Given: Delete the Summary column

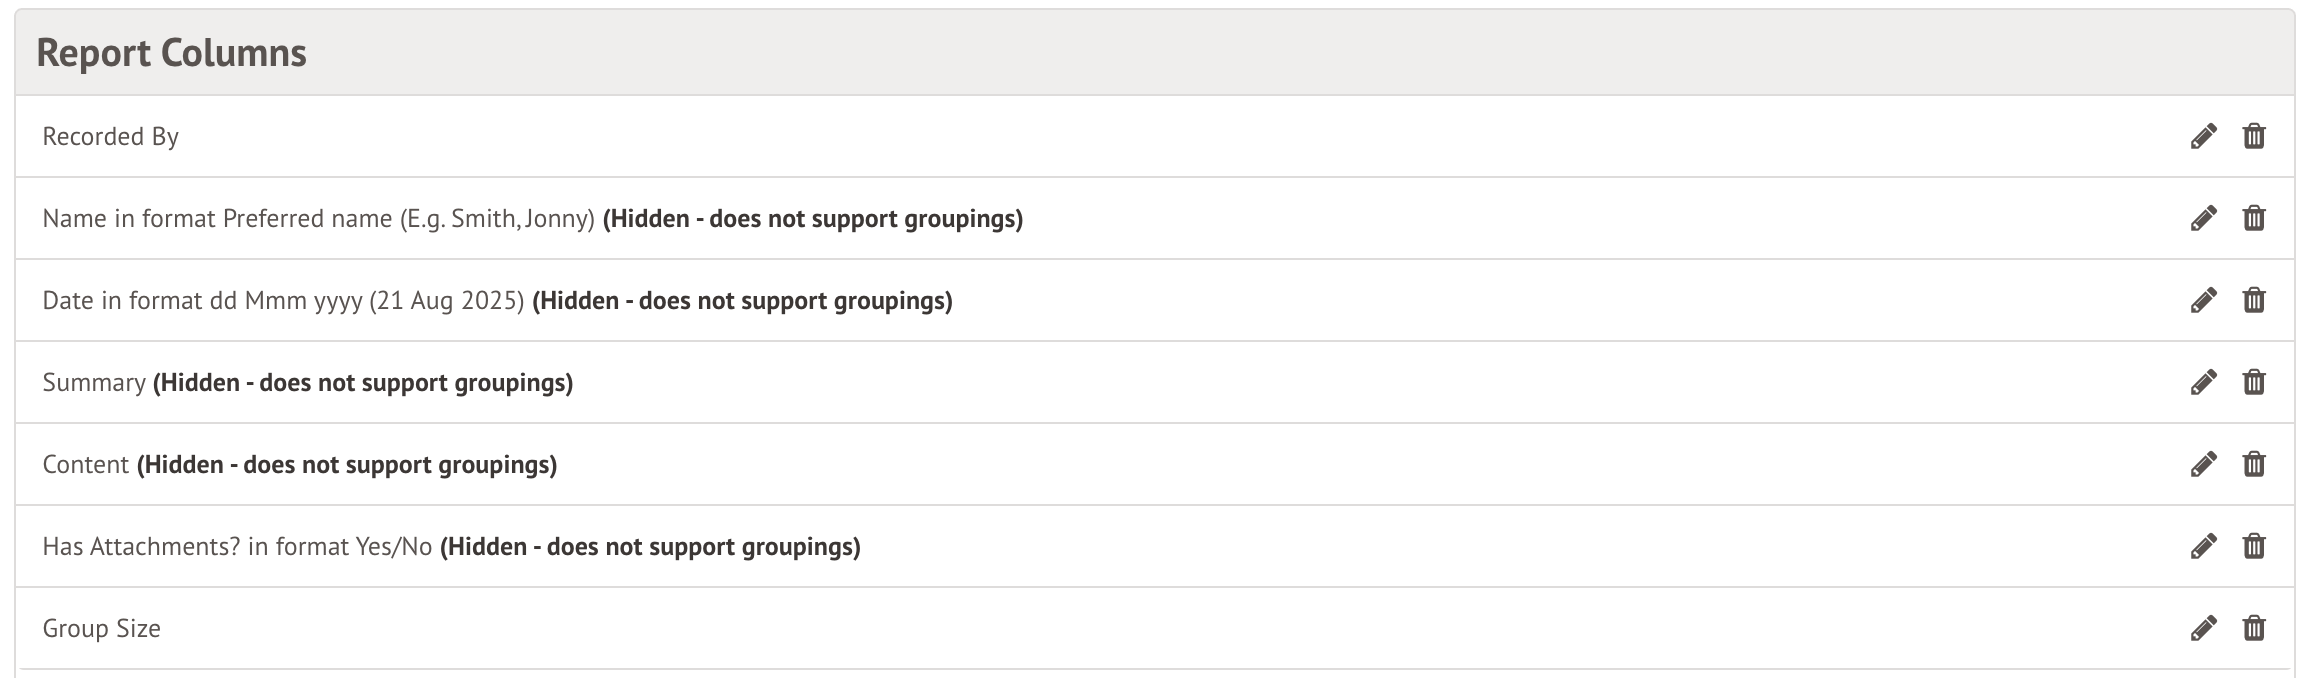Looking at the screenshot, I should coord(2254,382).
